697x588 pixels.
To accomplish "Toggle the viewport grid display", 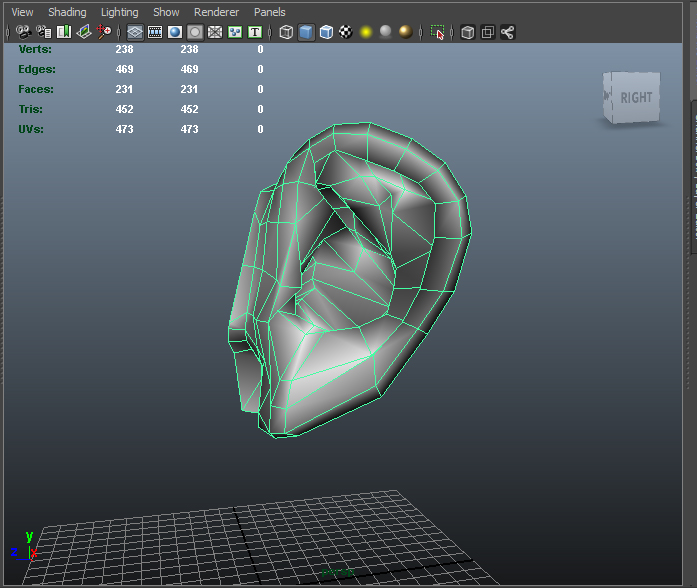I will (x=135, y=32).
